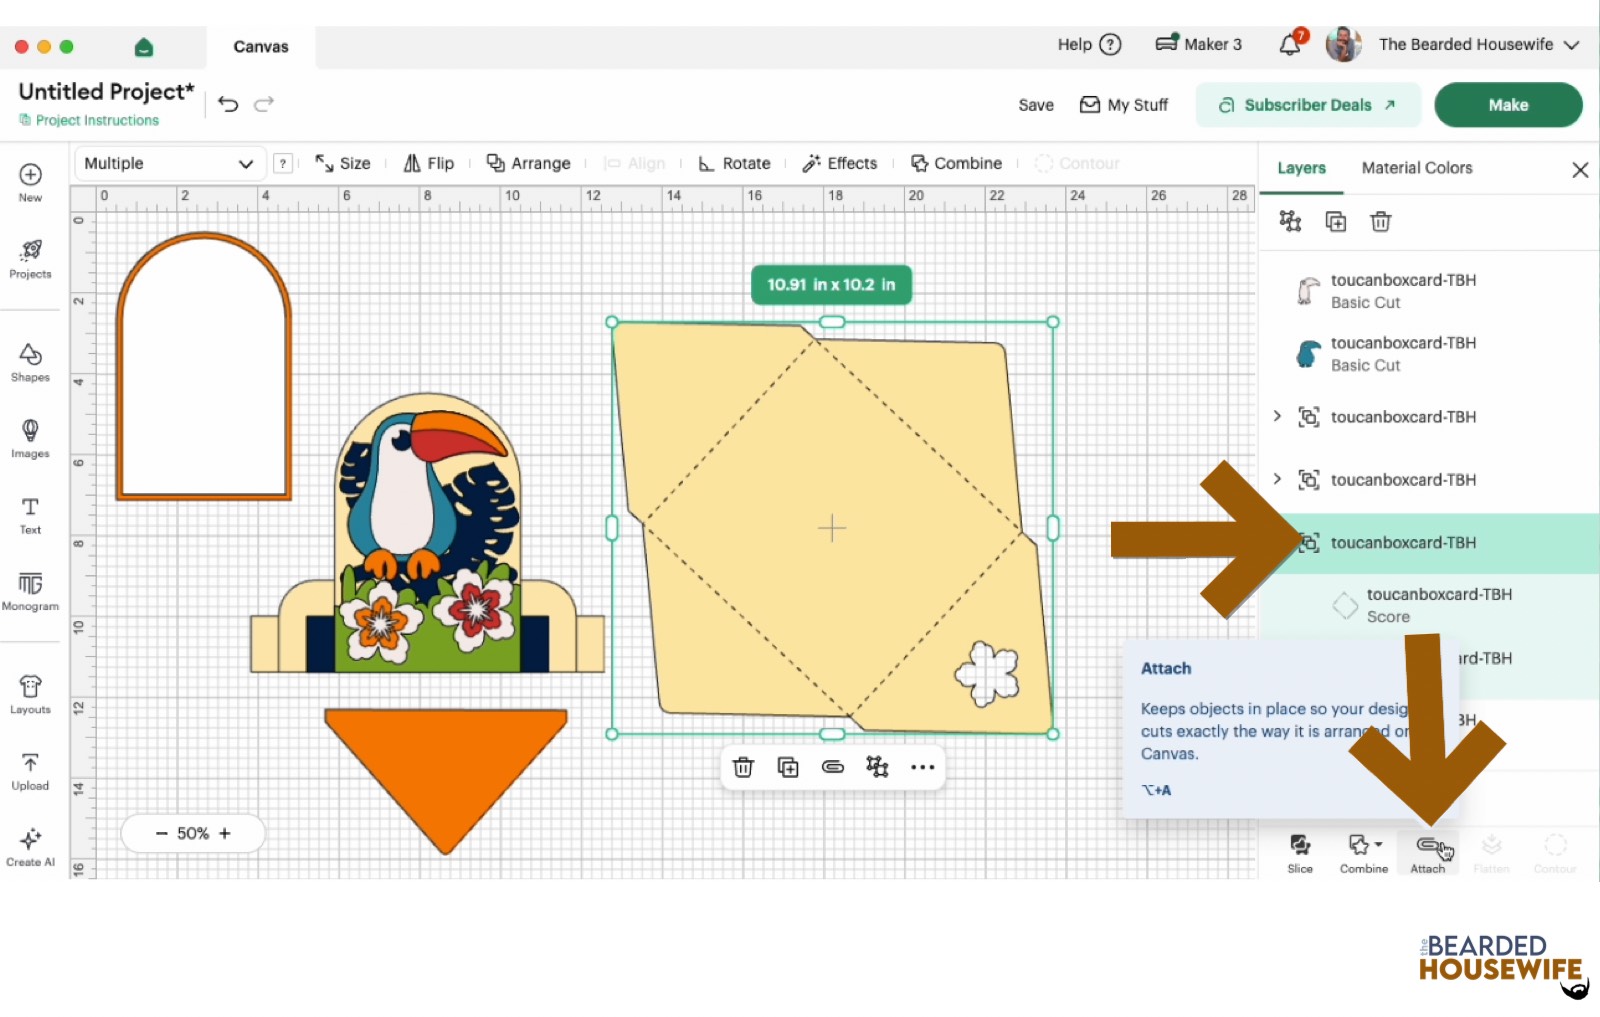1600x1017 pixels.
Task: Open more options ellipsis on canvas toolbar
Action: coord(923,767)
